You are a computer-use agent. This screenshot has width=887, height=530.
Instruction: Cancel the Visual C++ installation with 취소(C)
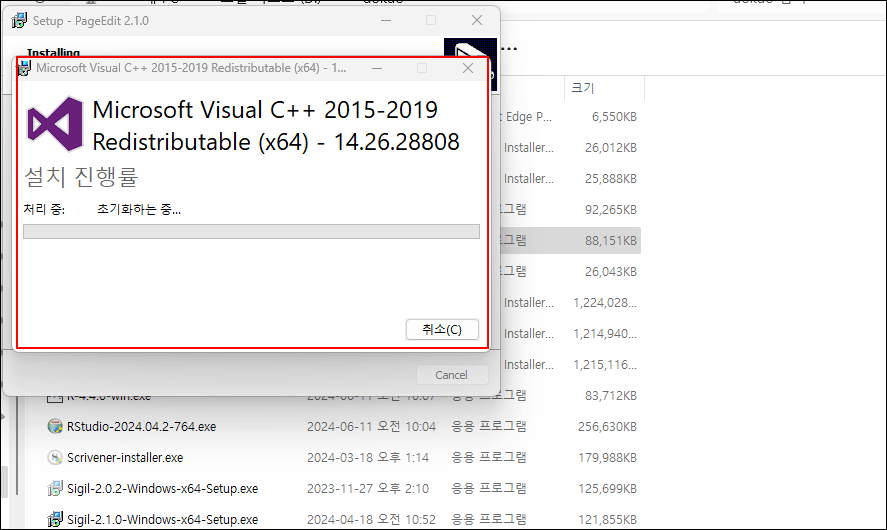(442, 329)
